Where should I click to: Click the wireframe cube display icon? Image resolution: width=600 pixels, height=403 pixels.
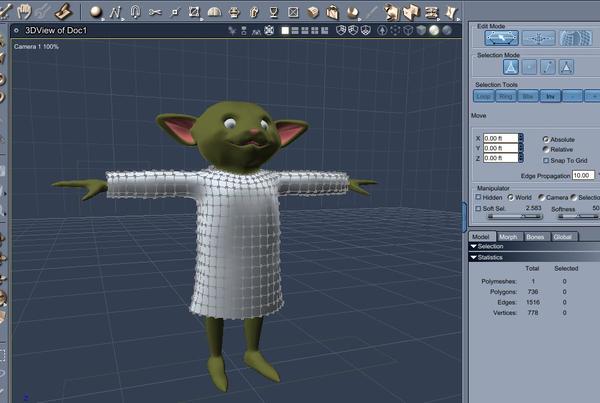(408, 30)
